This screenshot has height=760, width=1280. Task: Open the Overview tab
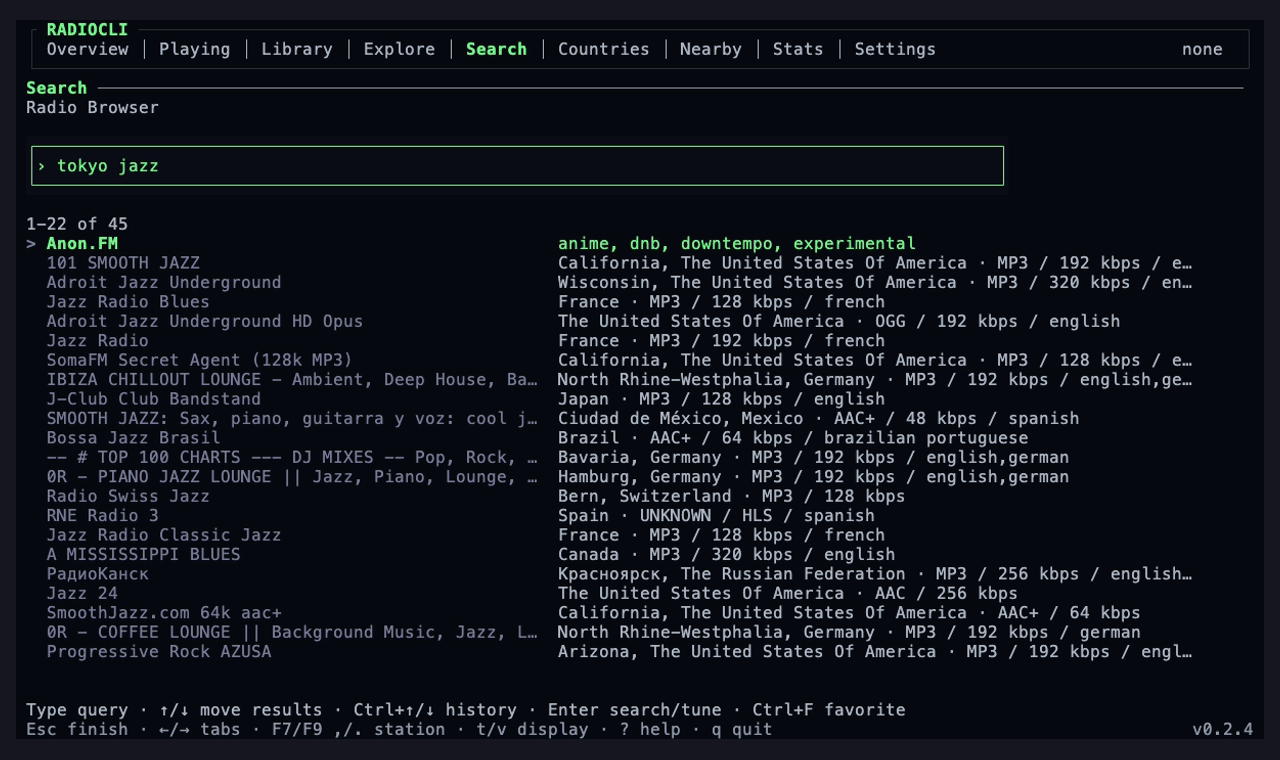click(x=88, y=49)
